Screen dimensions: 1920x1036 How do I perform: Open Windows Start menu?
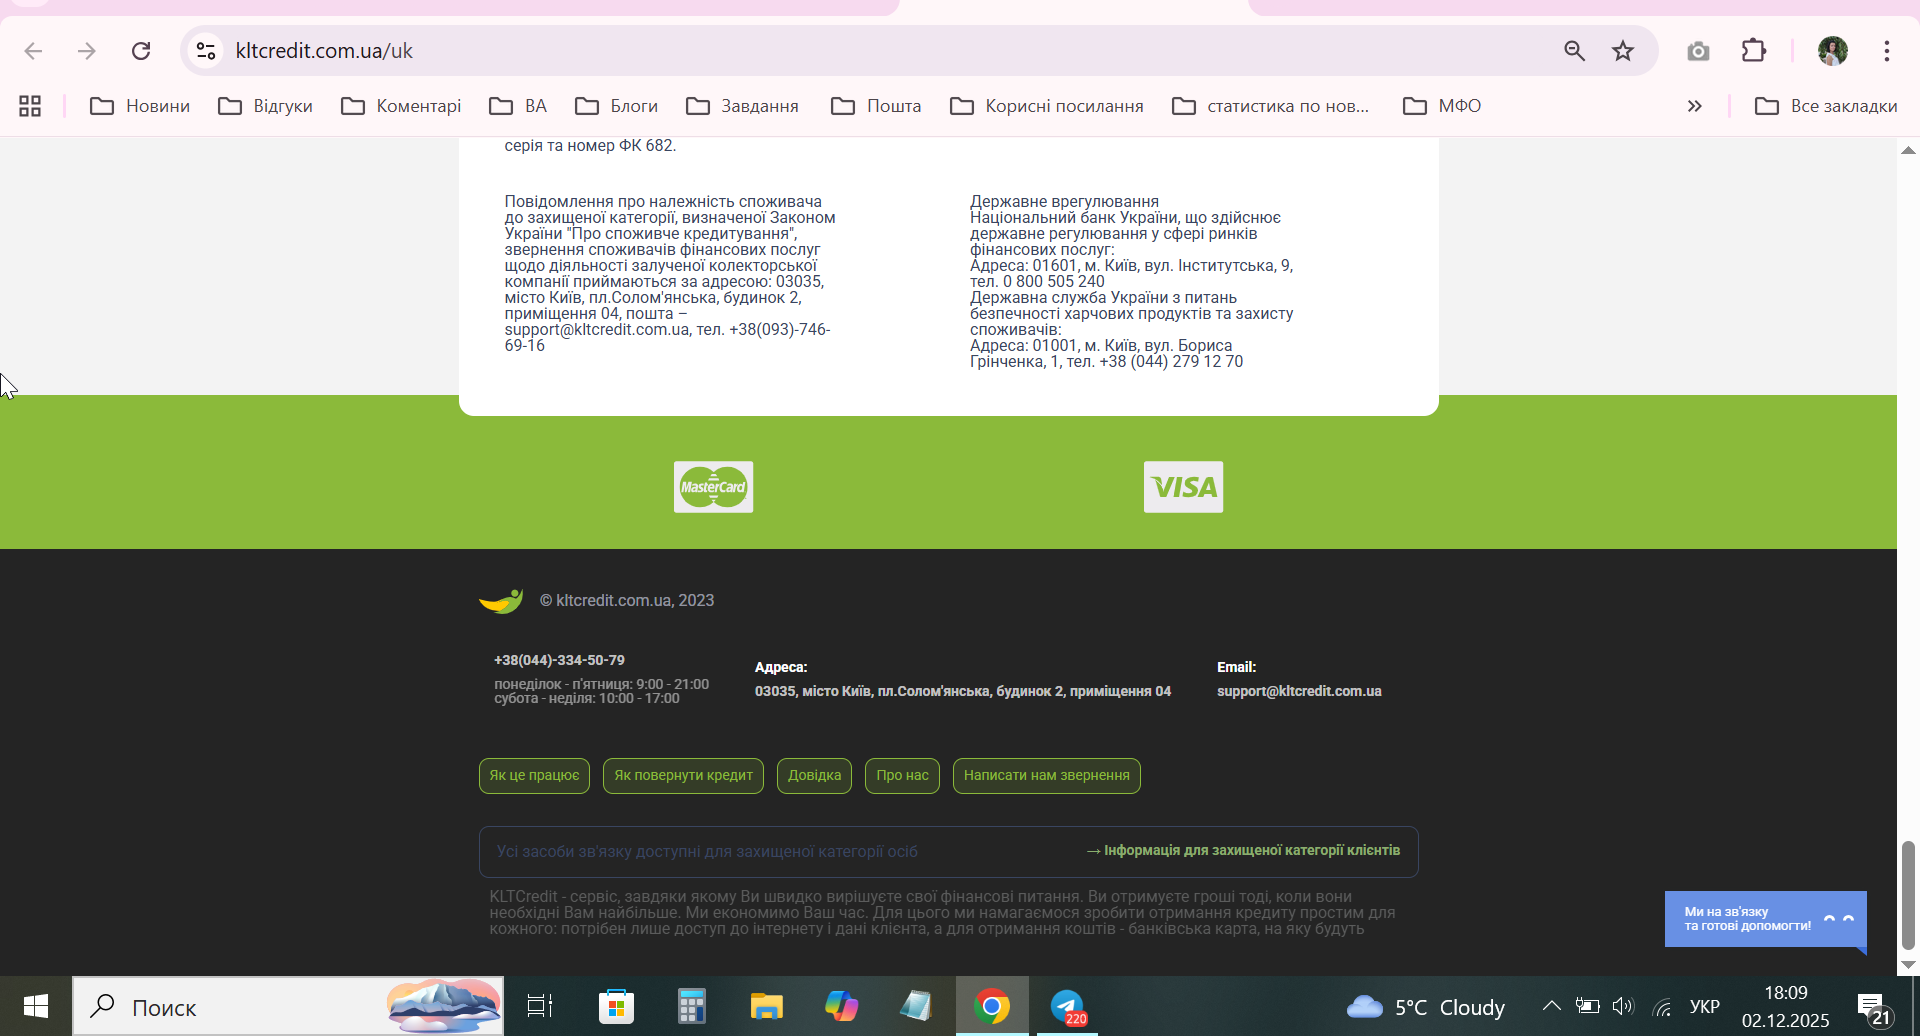coord(36,1006)
